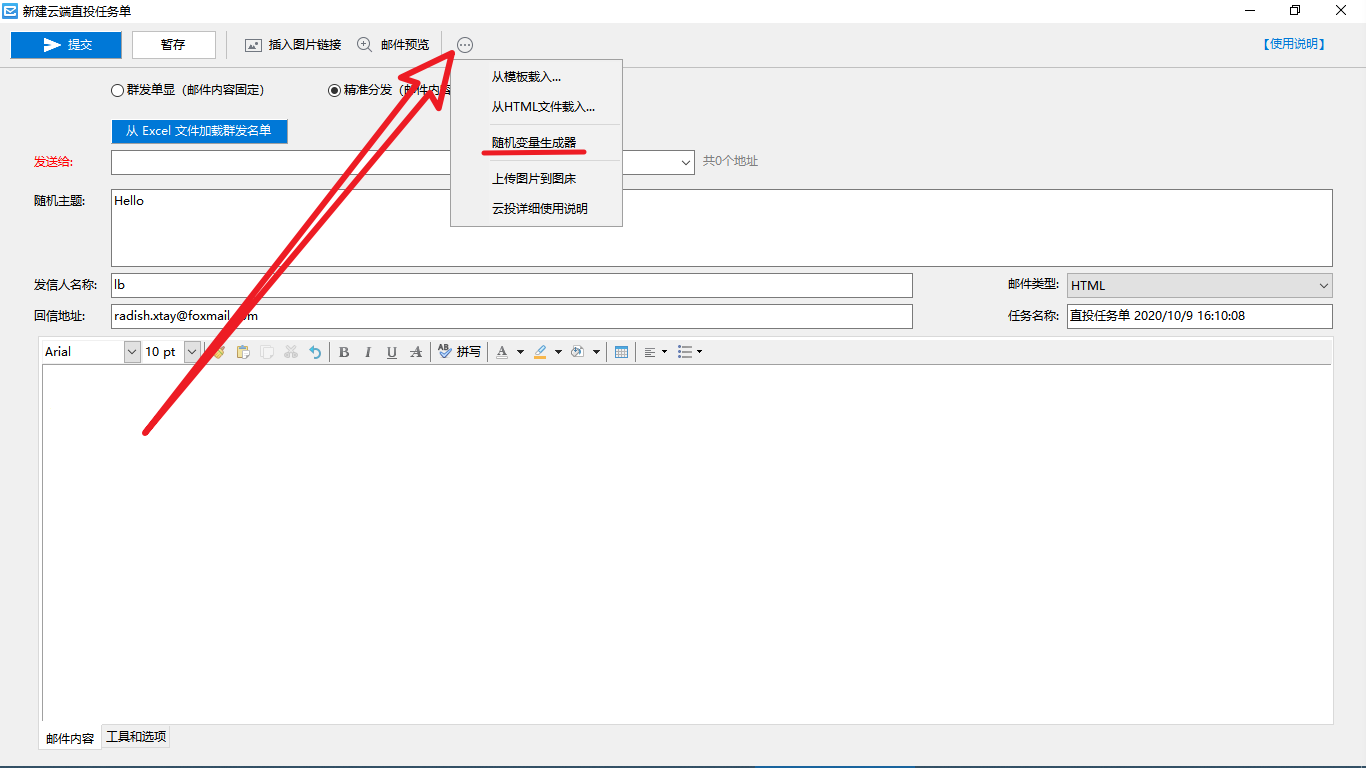The height and width of the screenshot is (768, 1366).
Task: Expand the font color dropdown arrow
Action: [x=520, y=352]
